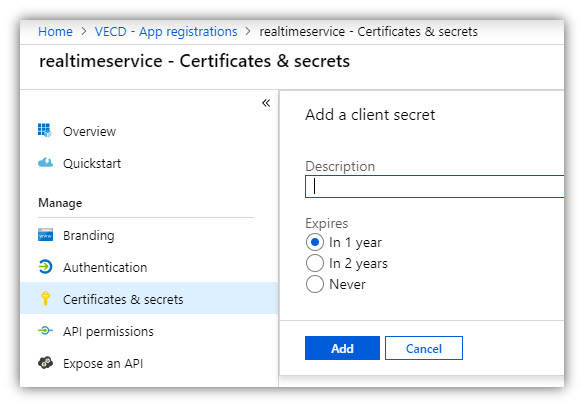Select the In 2 years expiry option
This screenshot has width=584, height=407.
tap(315, 263)
